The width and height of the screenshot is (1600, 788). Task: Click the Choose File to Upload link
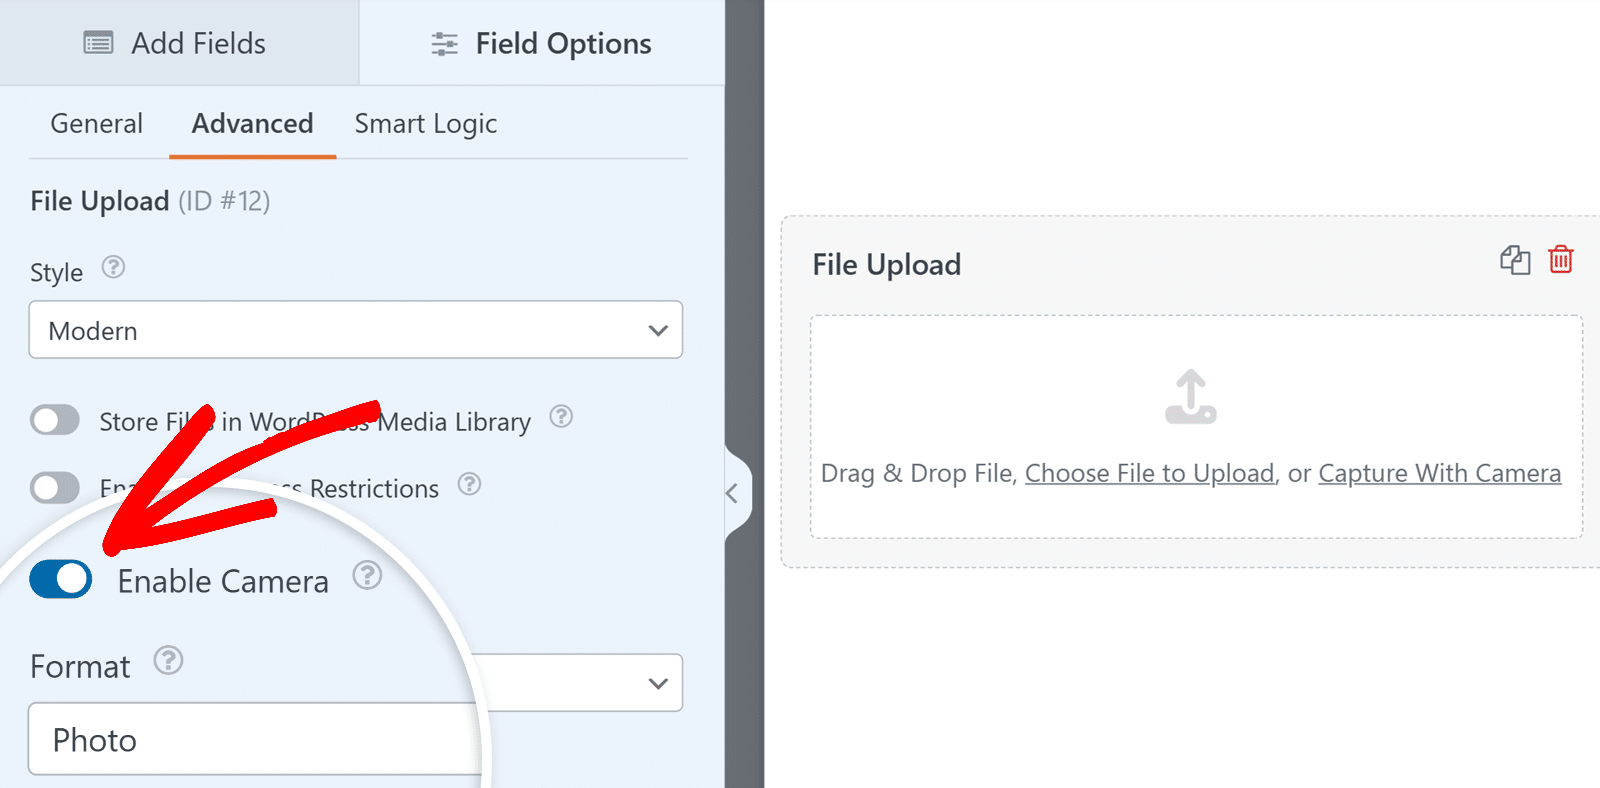point(1149,473)
